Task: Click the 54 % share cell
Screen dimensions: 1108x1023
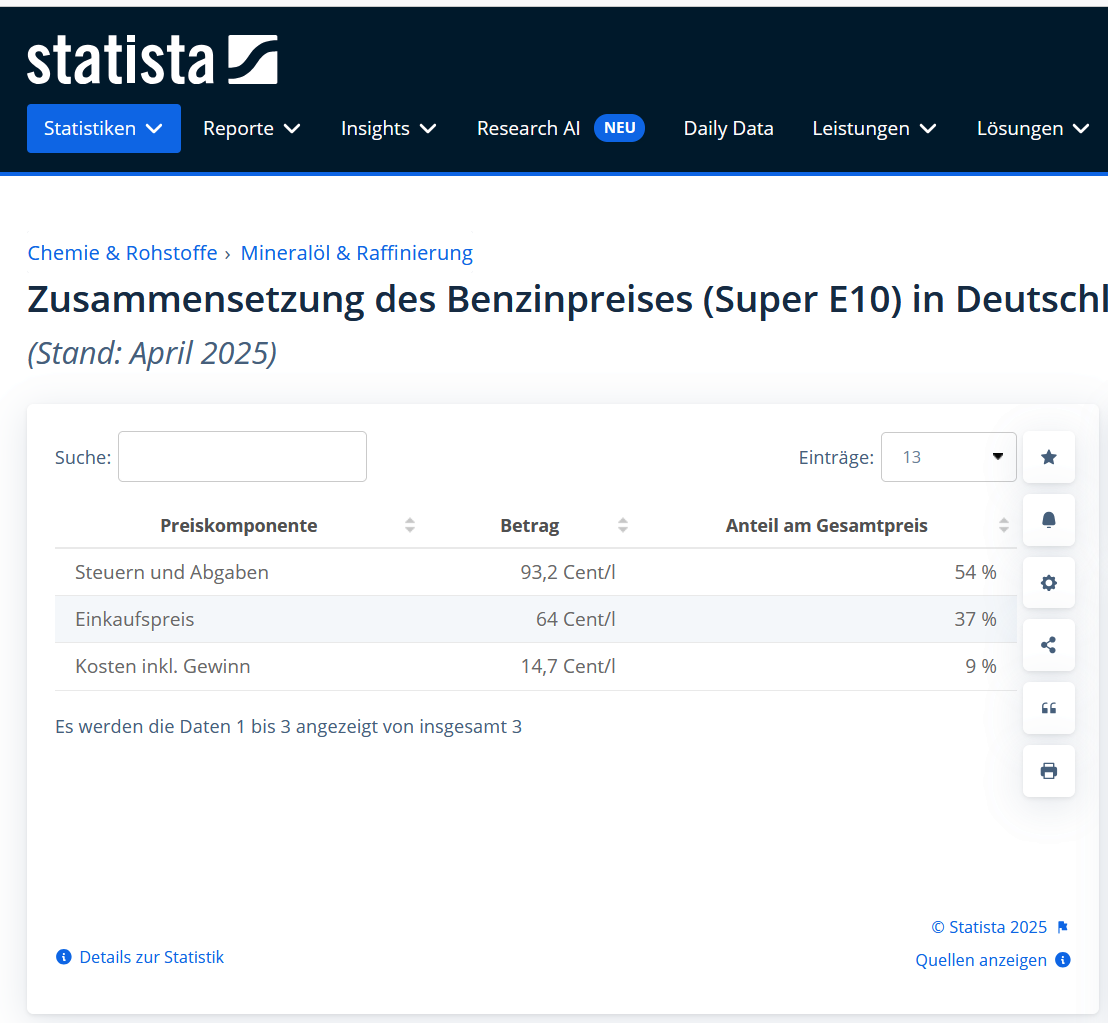Action: coord(975,572)
